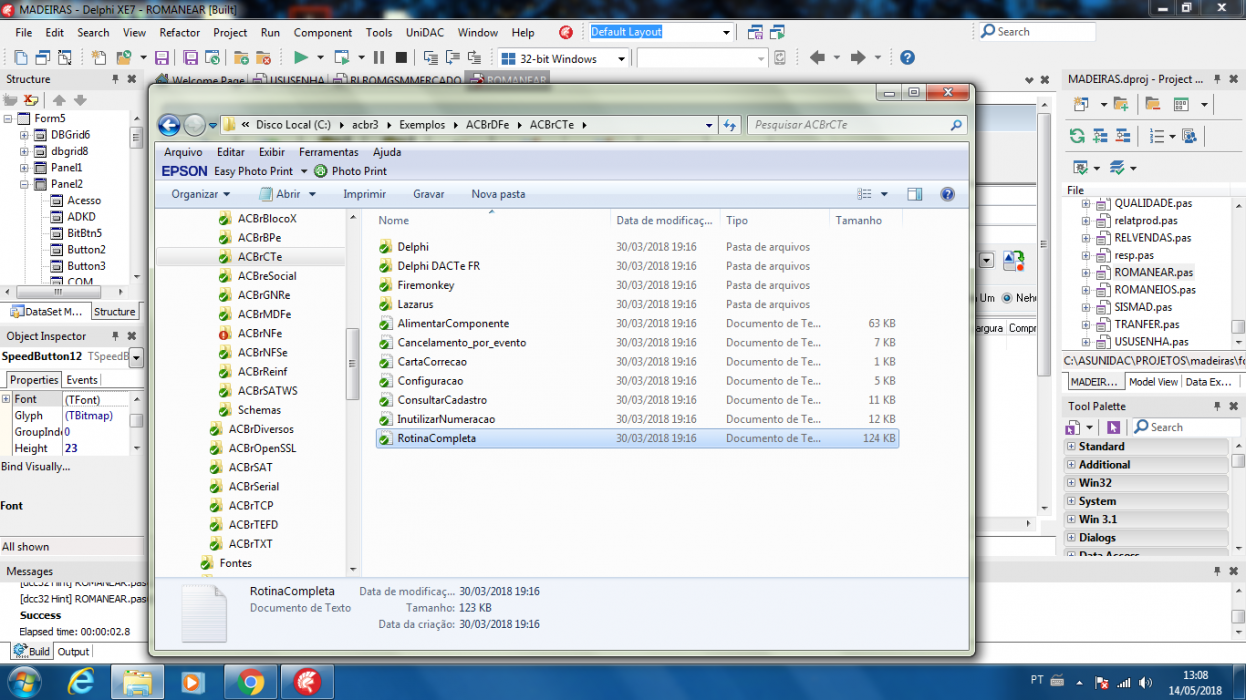Click the Open project icon in Delphi toolbar
1246x700 pixels.
126,58
